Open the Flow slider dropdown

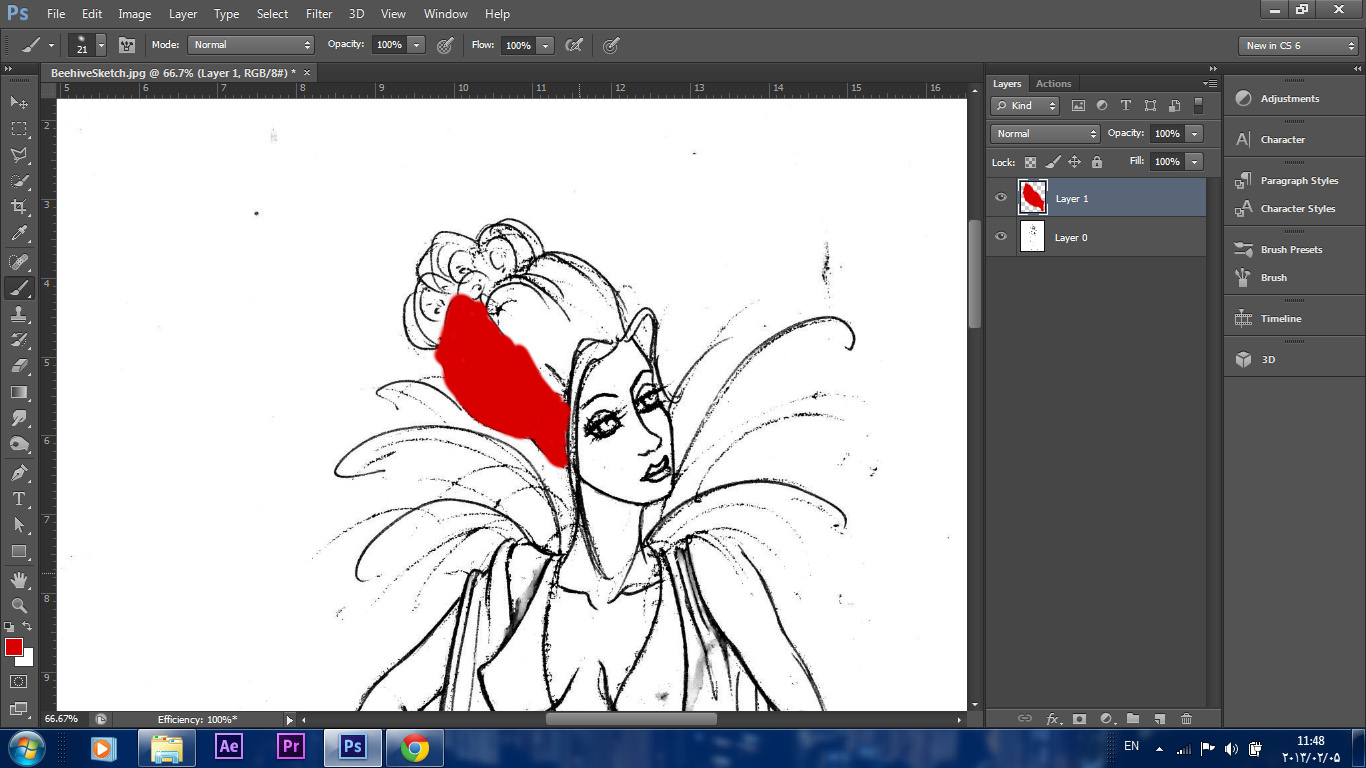click(x=545, y=45)
